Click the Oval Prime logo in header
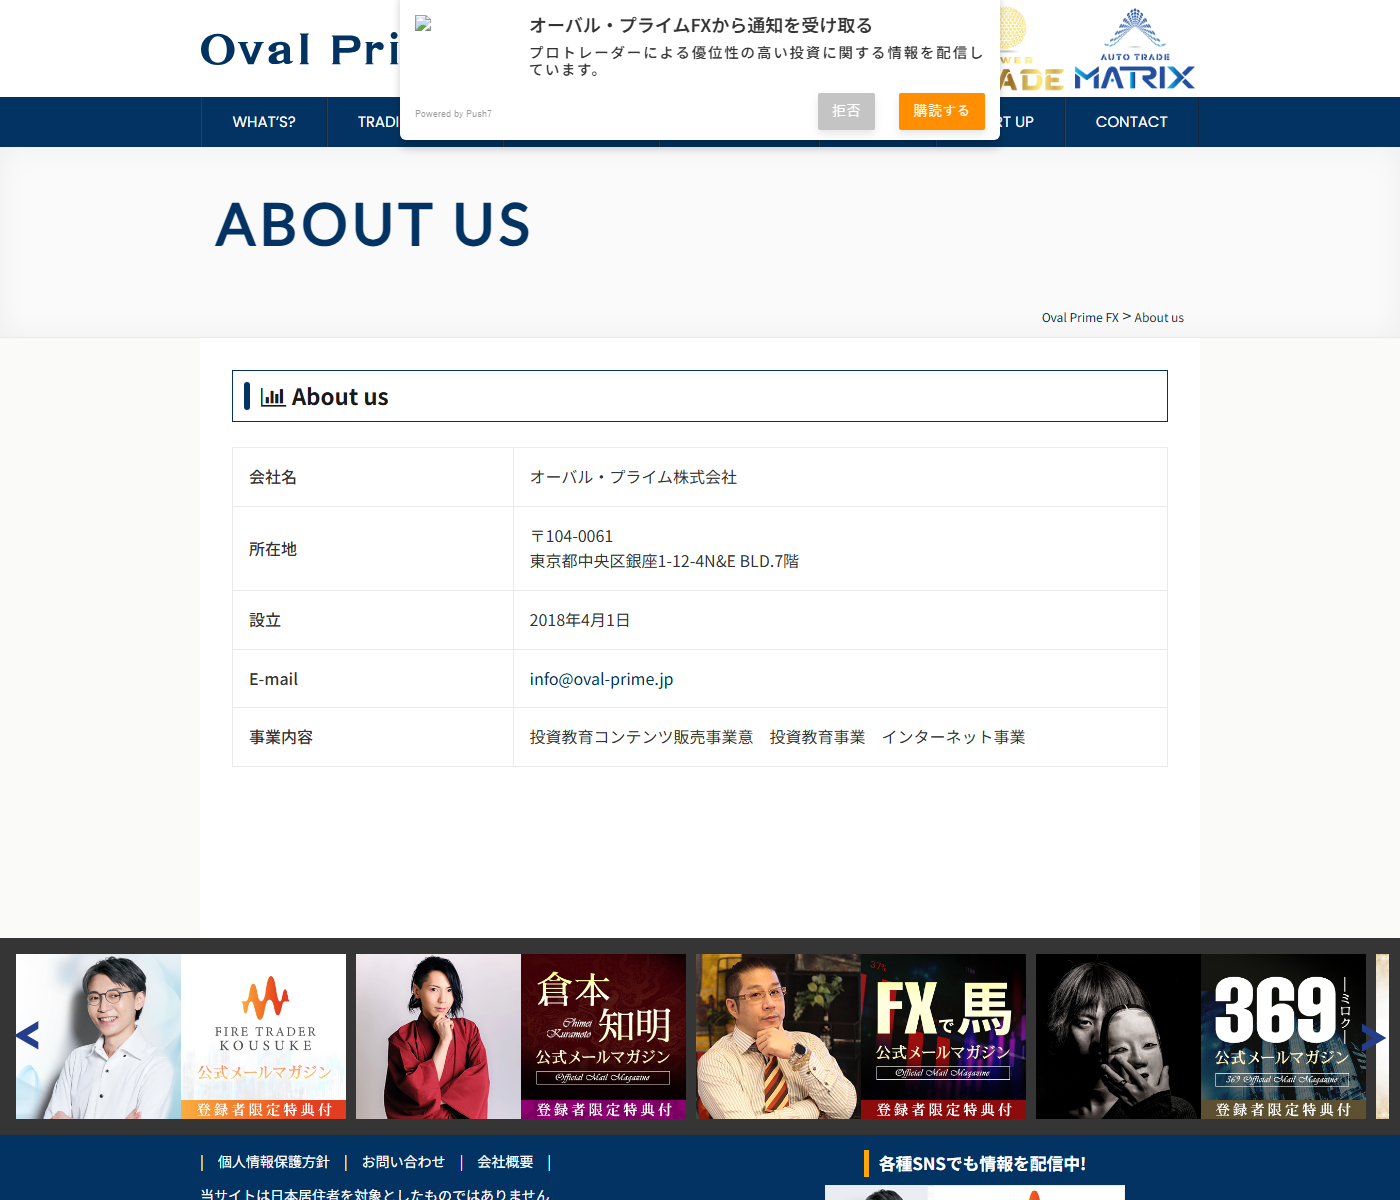This screenshot has width=1400, height=1200. click(x=300, y=50)
